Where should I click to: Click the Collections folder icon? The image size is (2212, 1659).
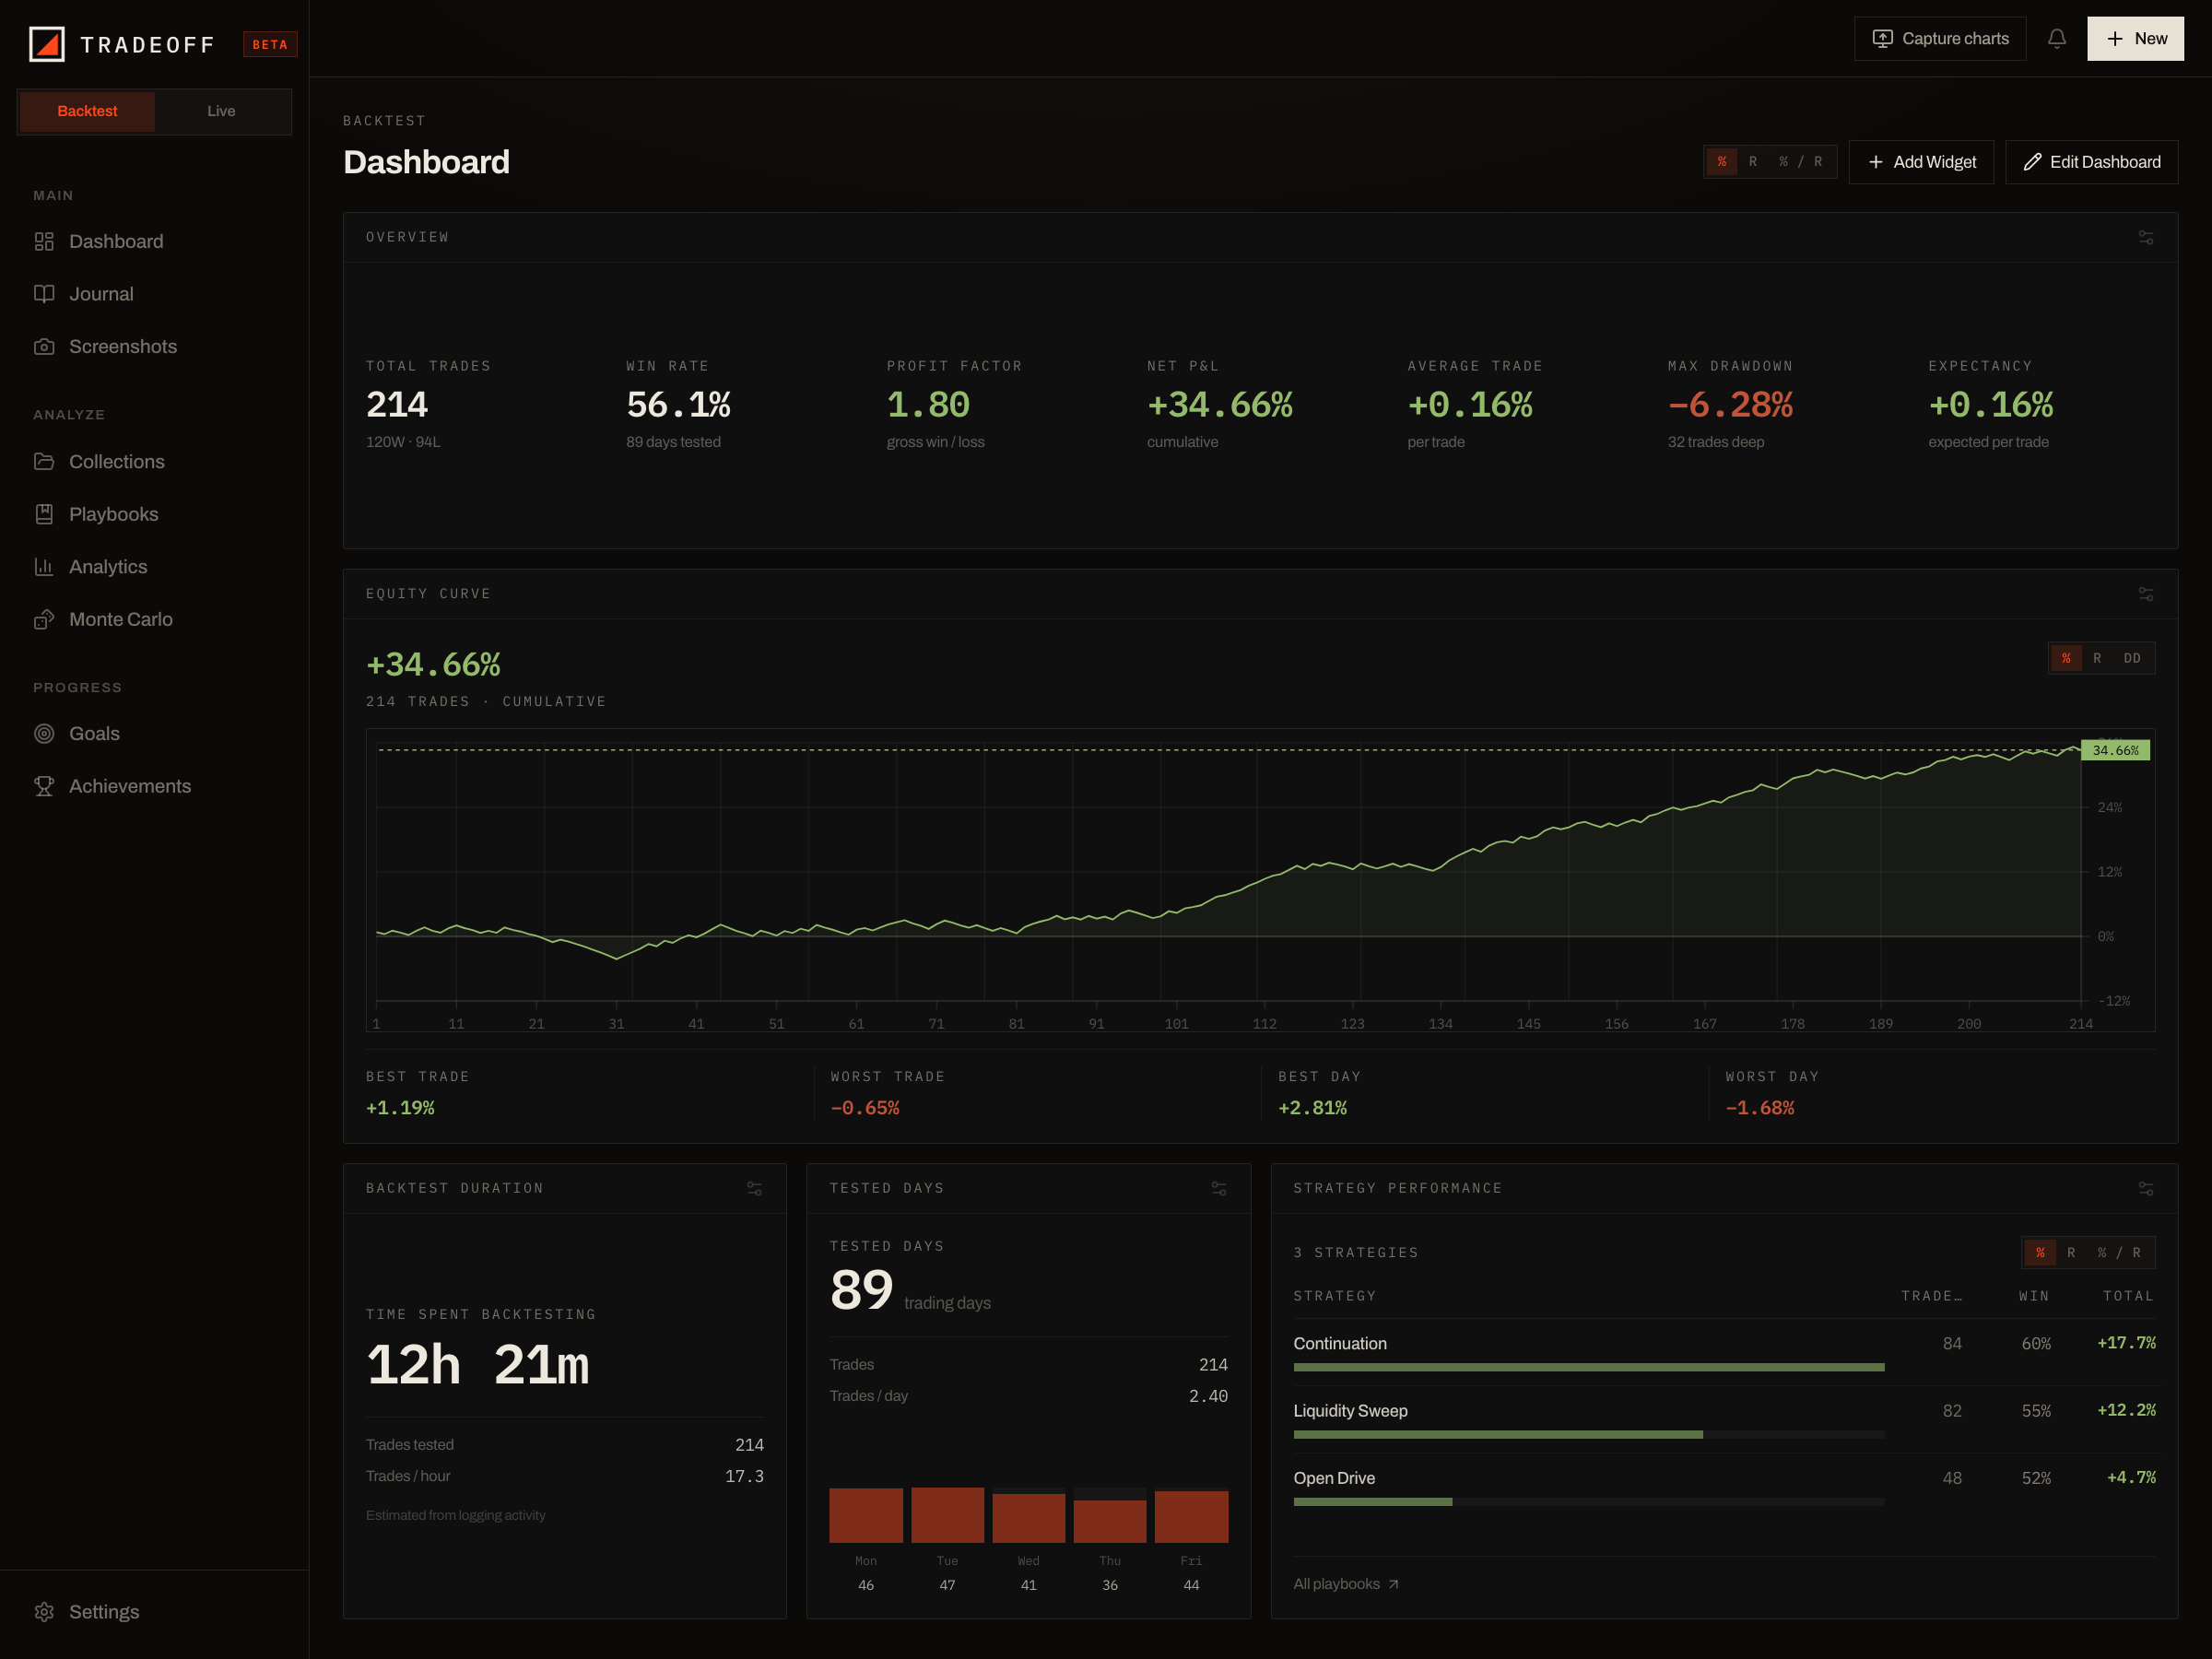(x=44, y=462)
